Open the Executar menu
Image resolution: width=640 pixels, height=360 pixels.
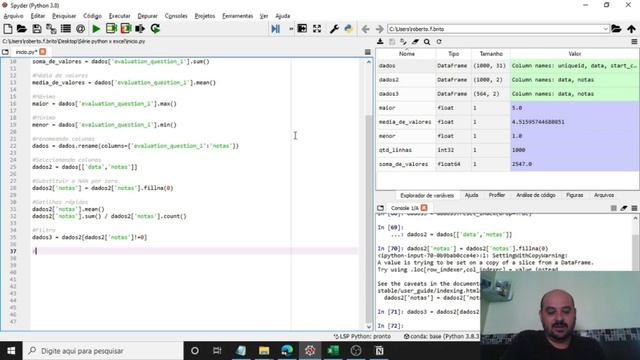[x=120, y=16]
